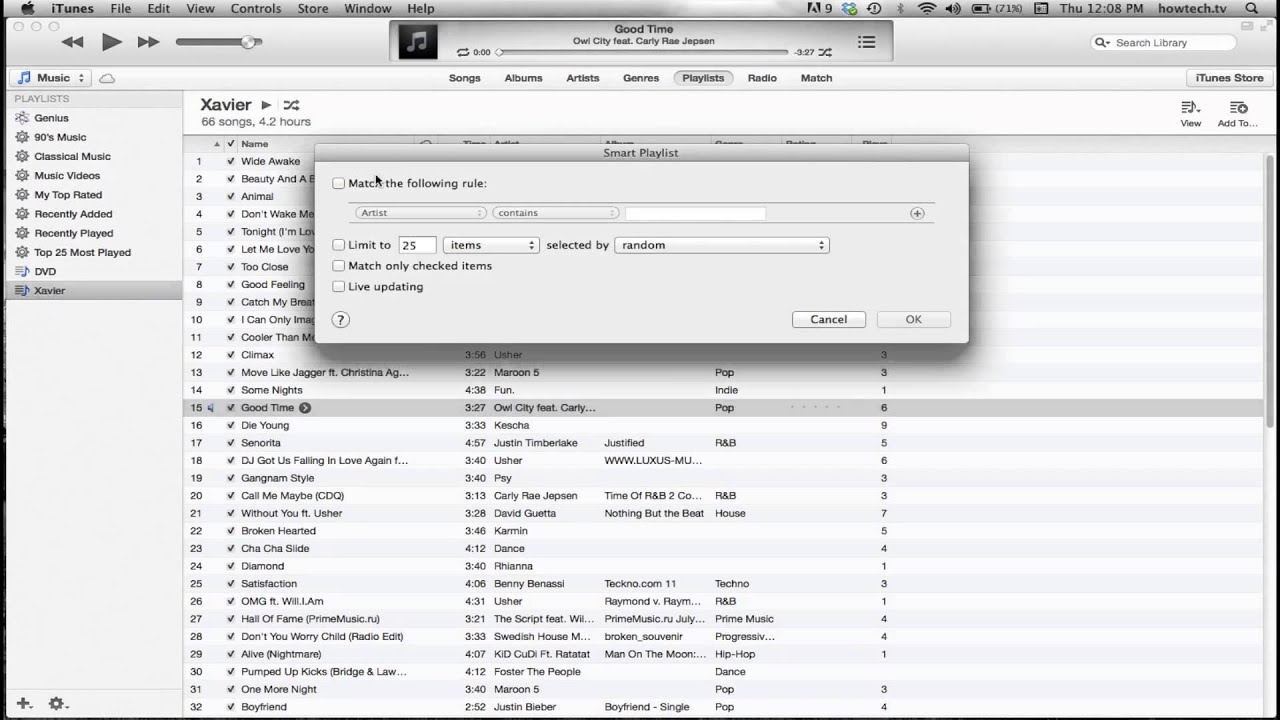The width and height of the screenshot is (1280, 720).
Task: Check the Live updating option
Action: click(339, 287)
